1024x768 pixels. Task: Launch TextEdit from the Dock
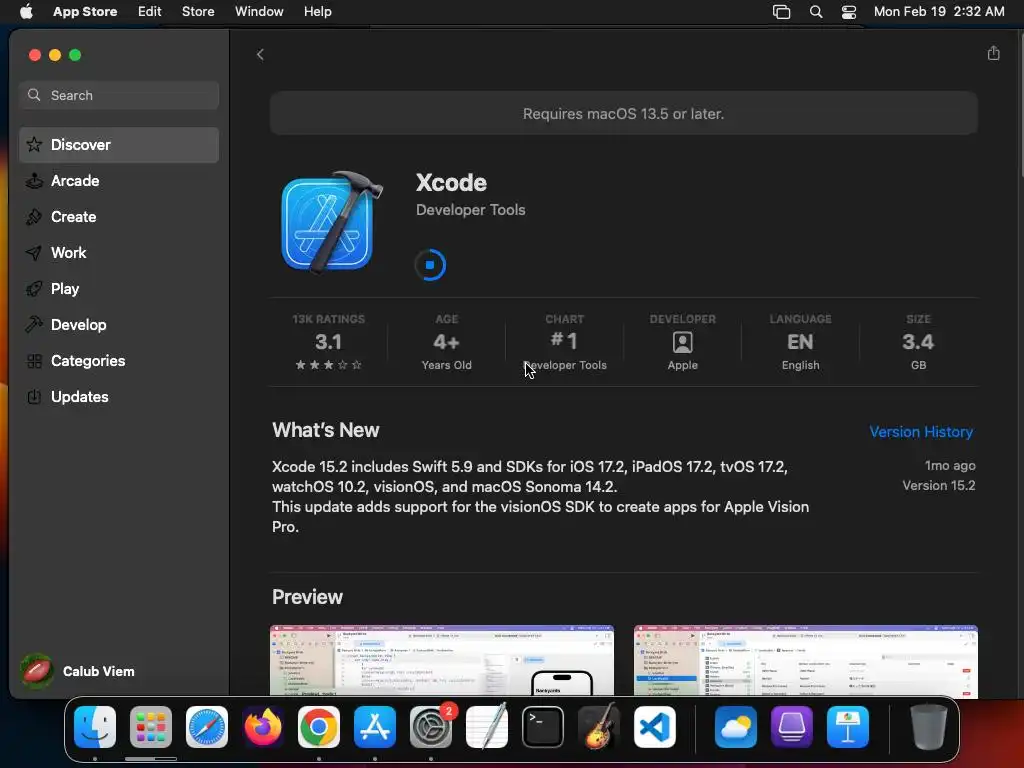click(487, 727)
